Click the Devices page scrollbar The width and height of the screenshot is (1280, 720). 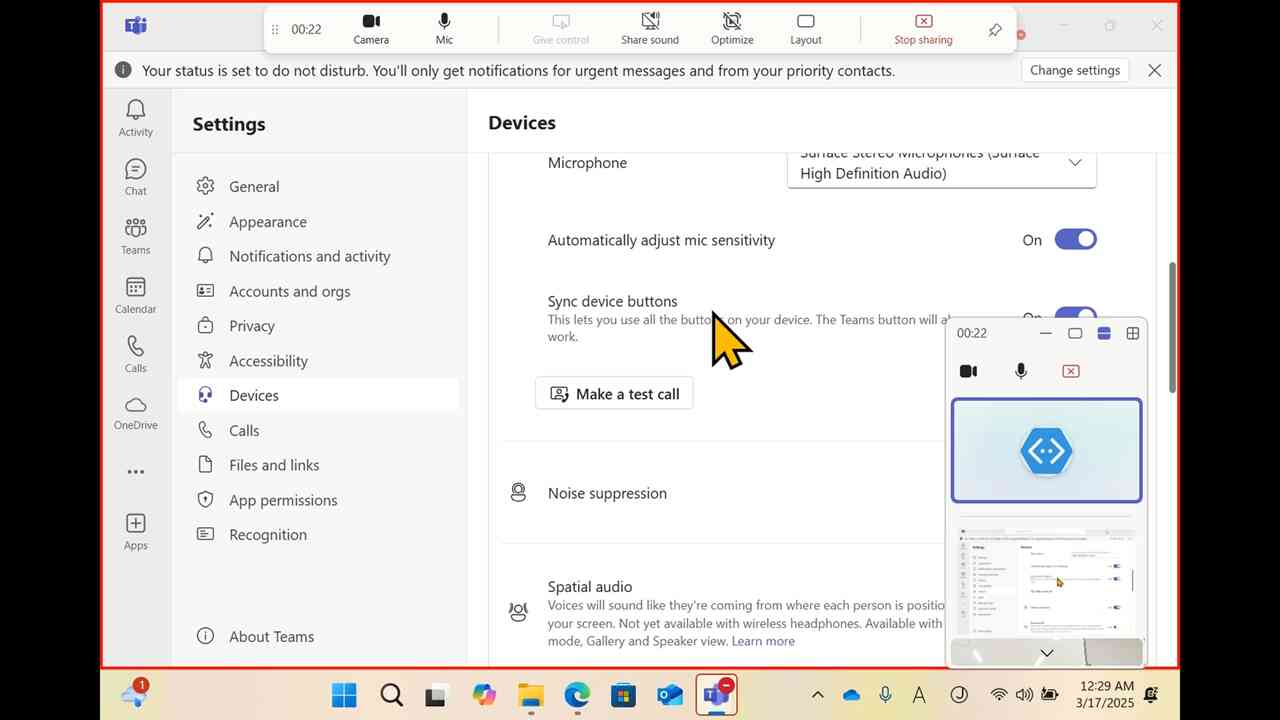point(1172,328)
